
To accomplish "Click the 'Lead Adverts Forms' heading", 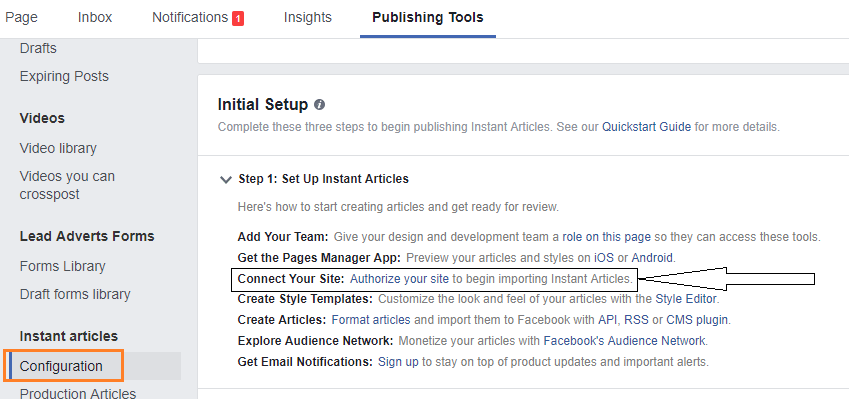I will [87, 237].
